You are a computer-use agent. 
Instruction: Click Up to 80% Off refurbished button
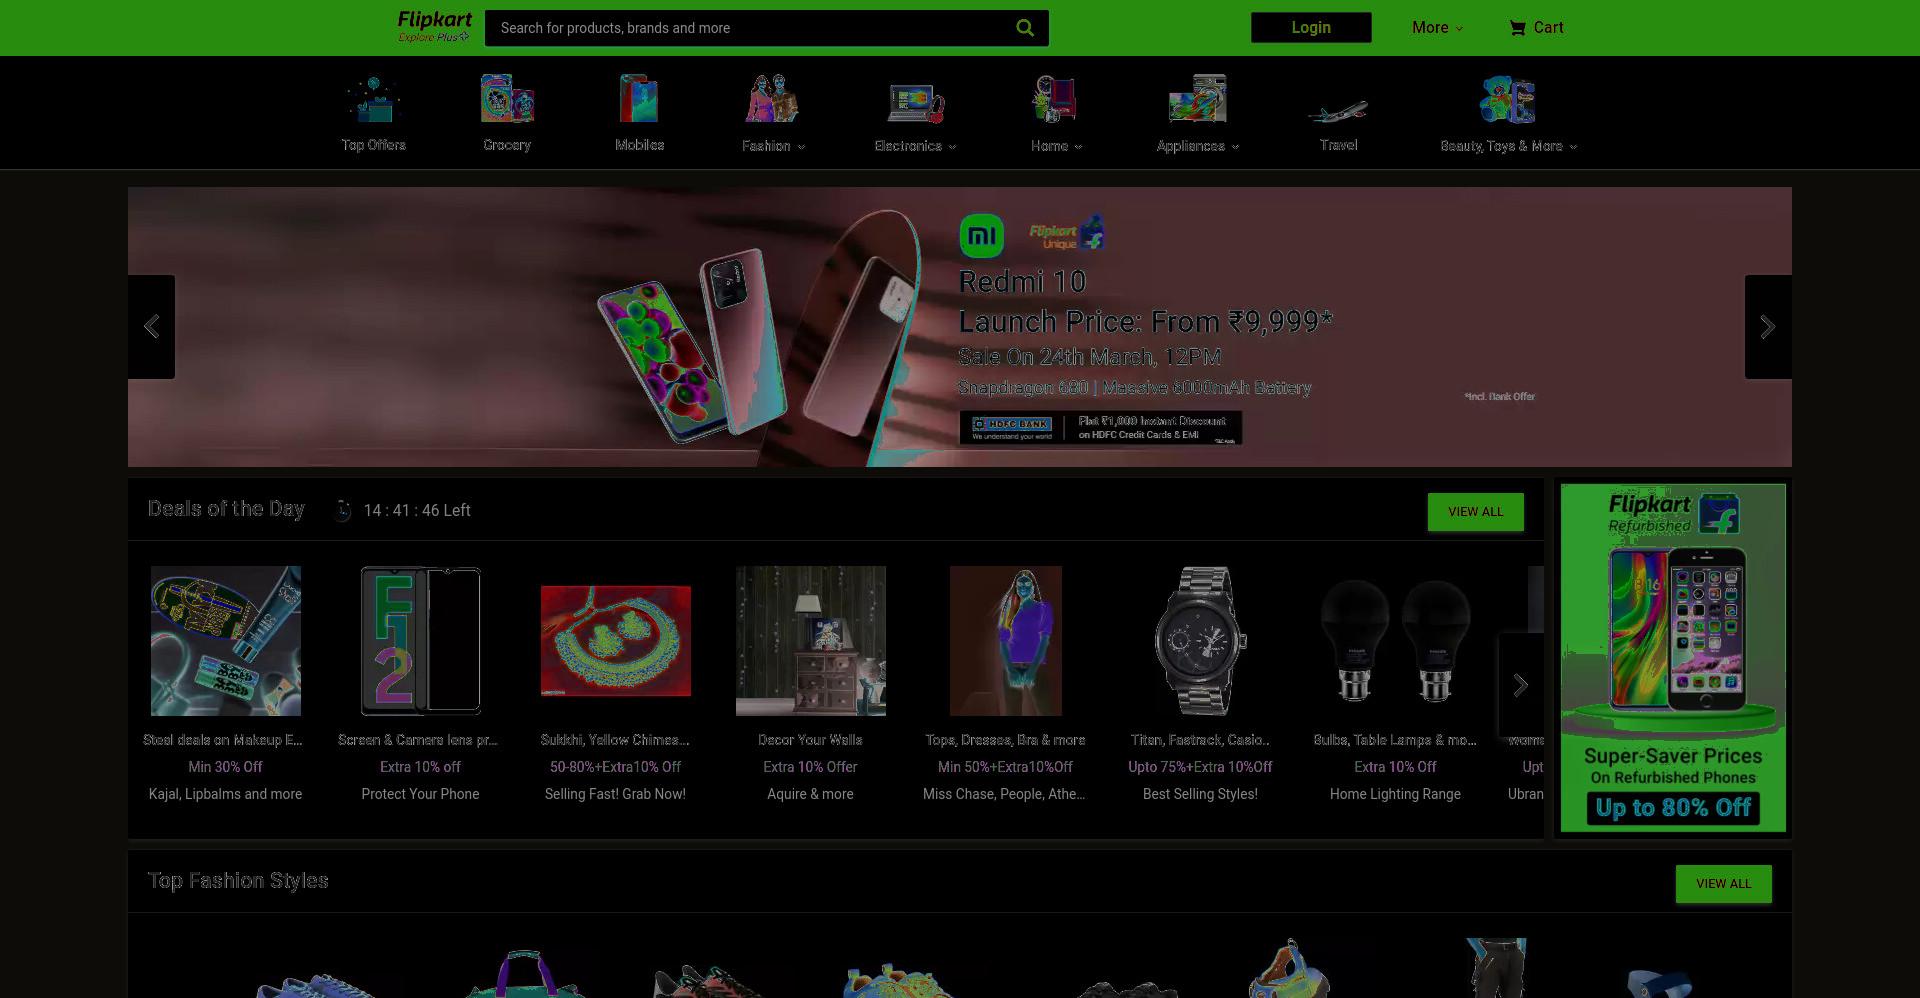pos(1673,808)
